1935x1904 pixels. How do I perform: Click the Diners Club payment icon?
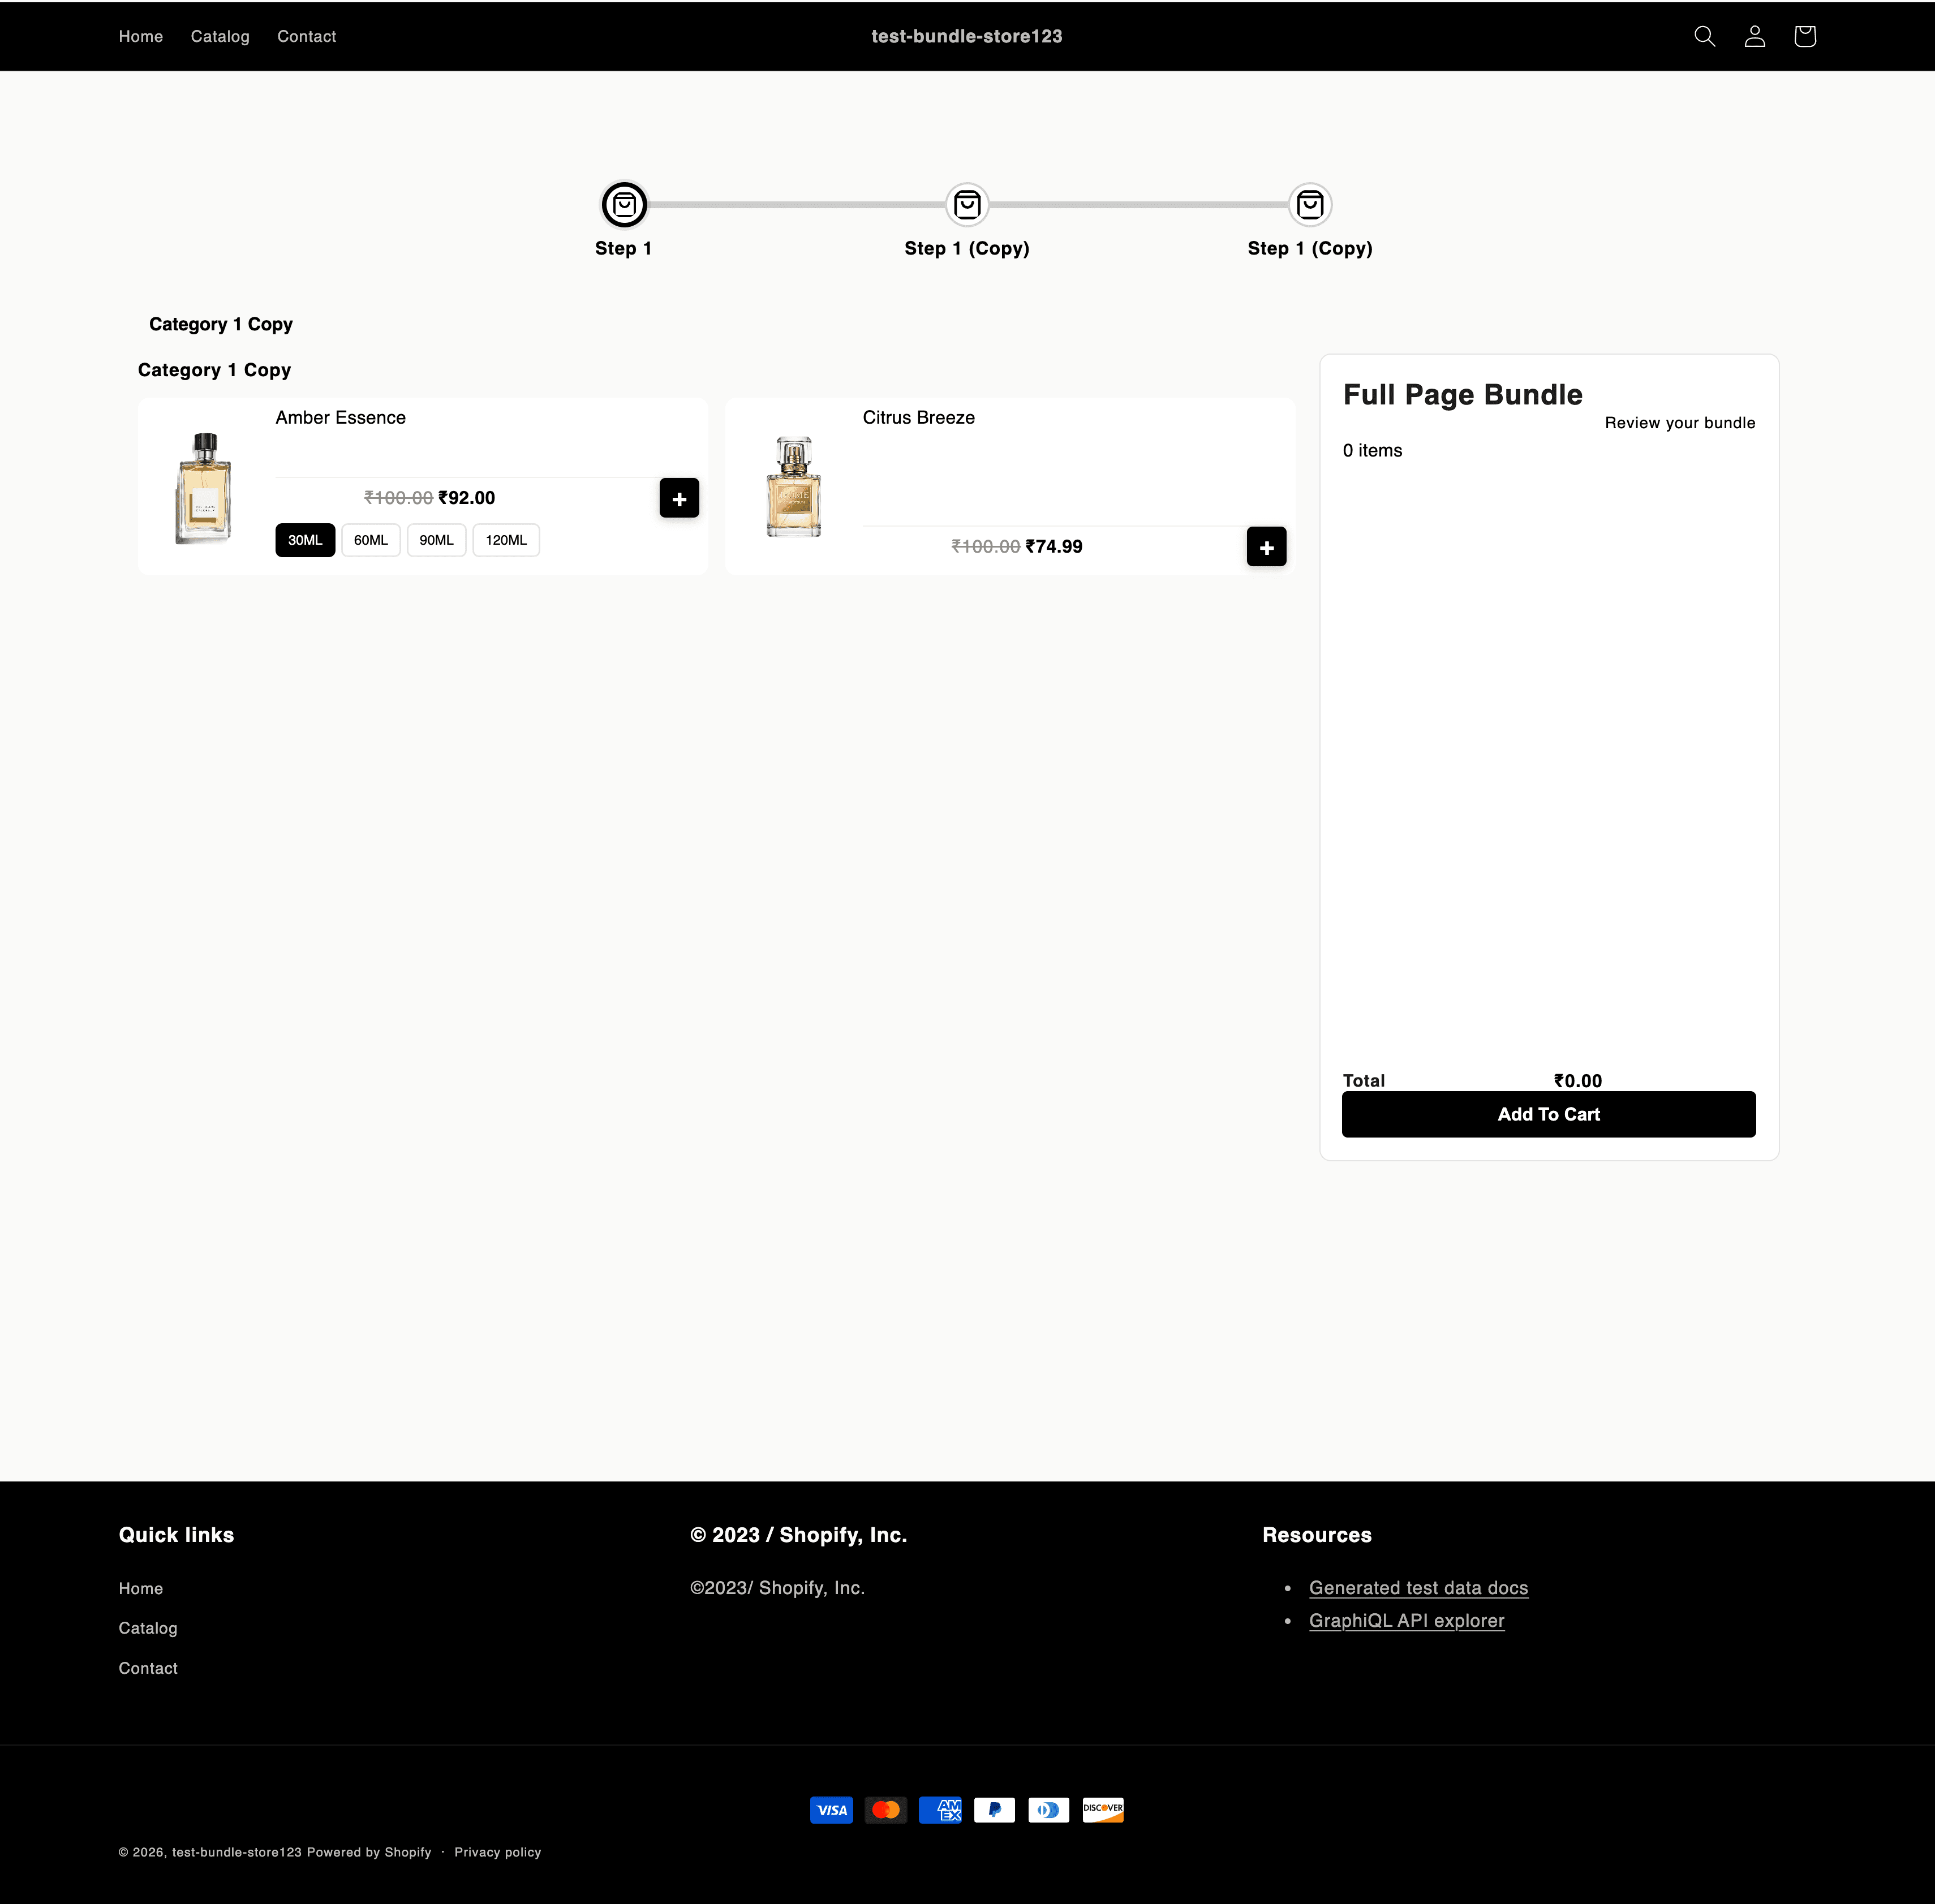[1048, 1810]
